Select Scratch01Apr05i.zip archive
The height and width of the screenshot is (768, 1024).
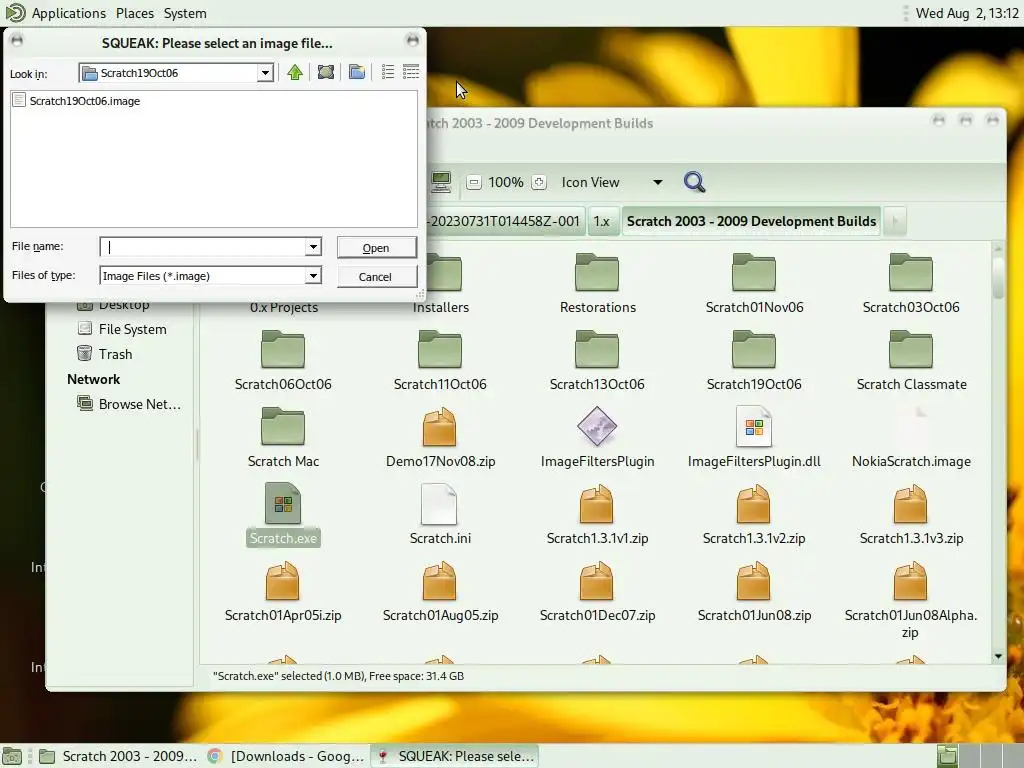pyautogui.click(x=283, y=592)
